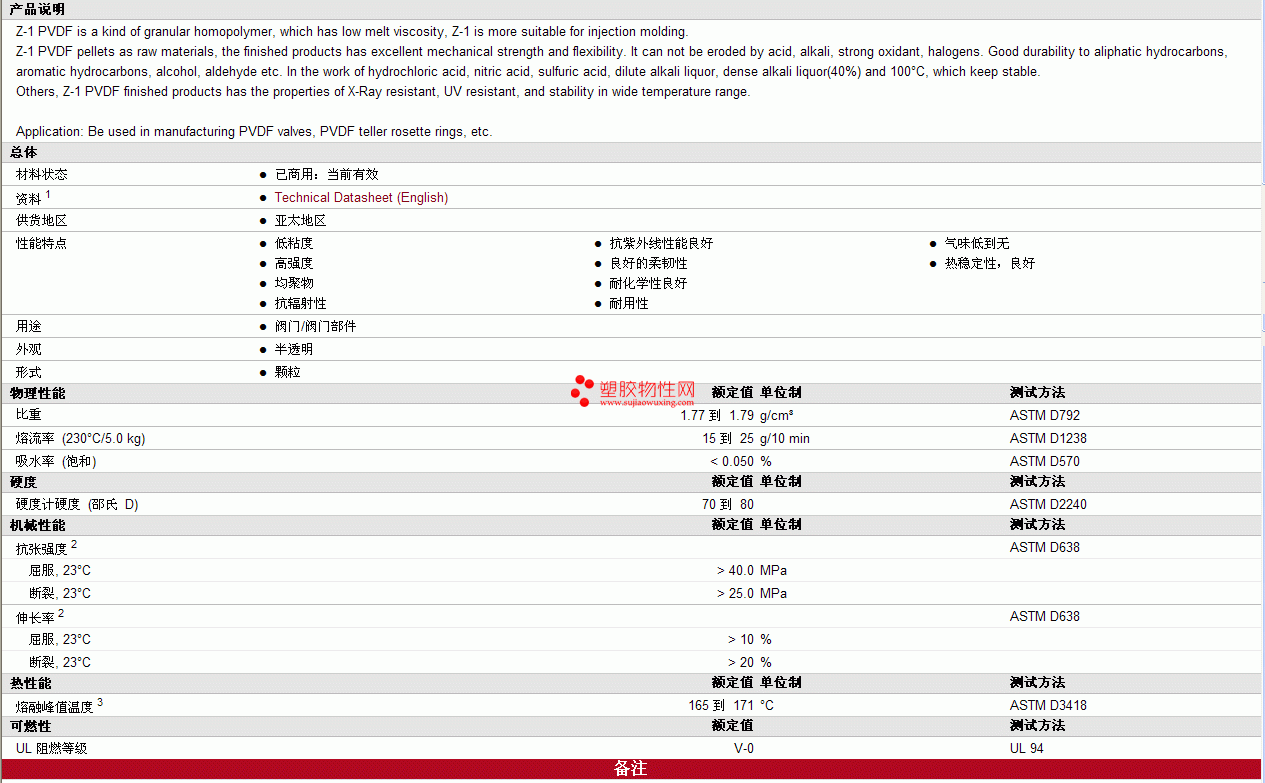Image resolution: width=1265 pixels, height=783 pixels.
Task: Select the UL 阻燃等级 row label
Action: click(x=52, y=748)
